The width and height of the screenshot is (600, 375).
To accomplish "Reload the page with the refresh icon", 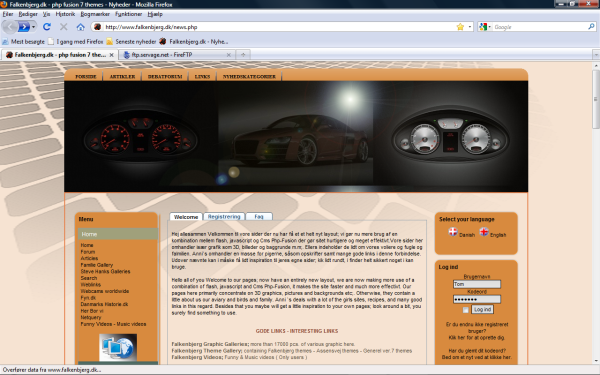I will (x=47, y=27).
